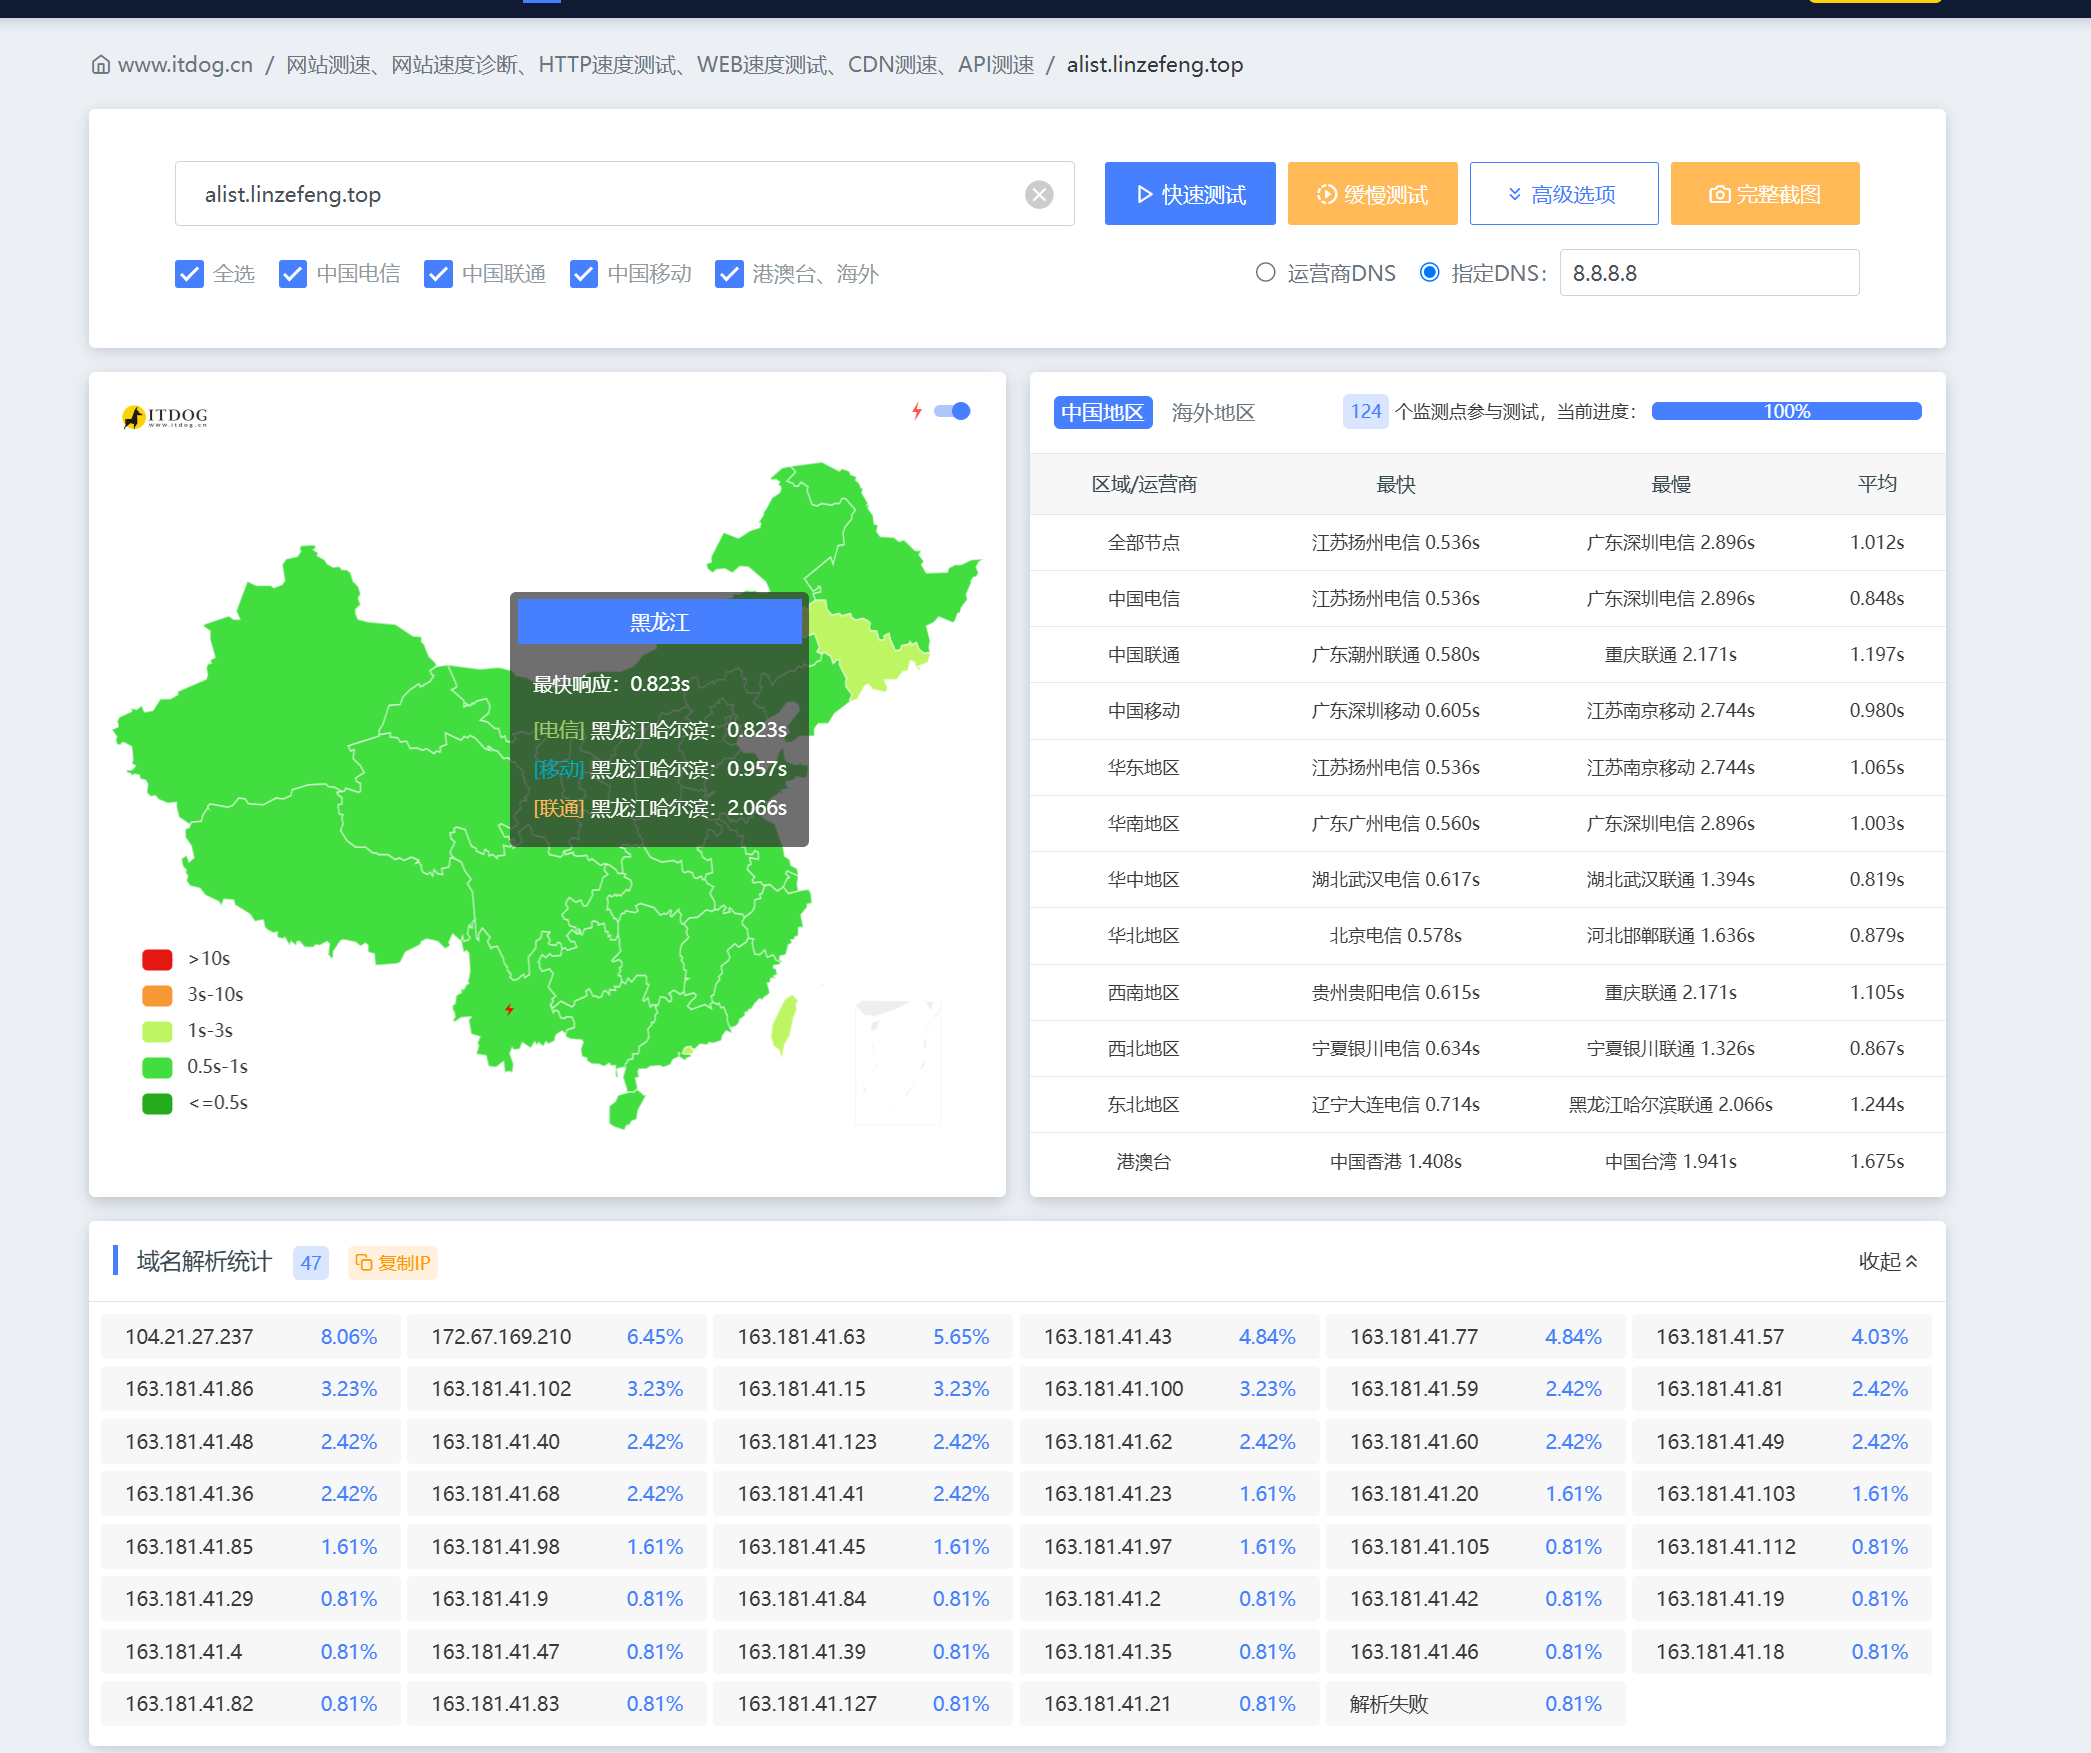Expand the 高级选项 dropdown
Screen dimensions: 2091x1753
(1564, 194)
